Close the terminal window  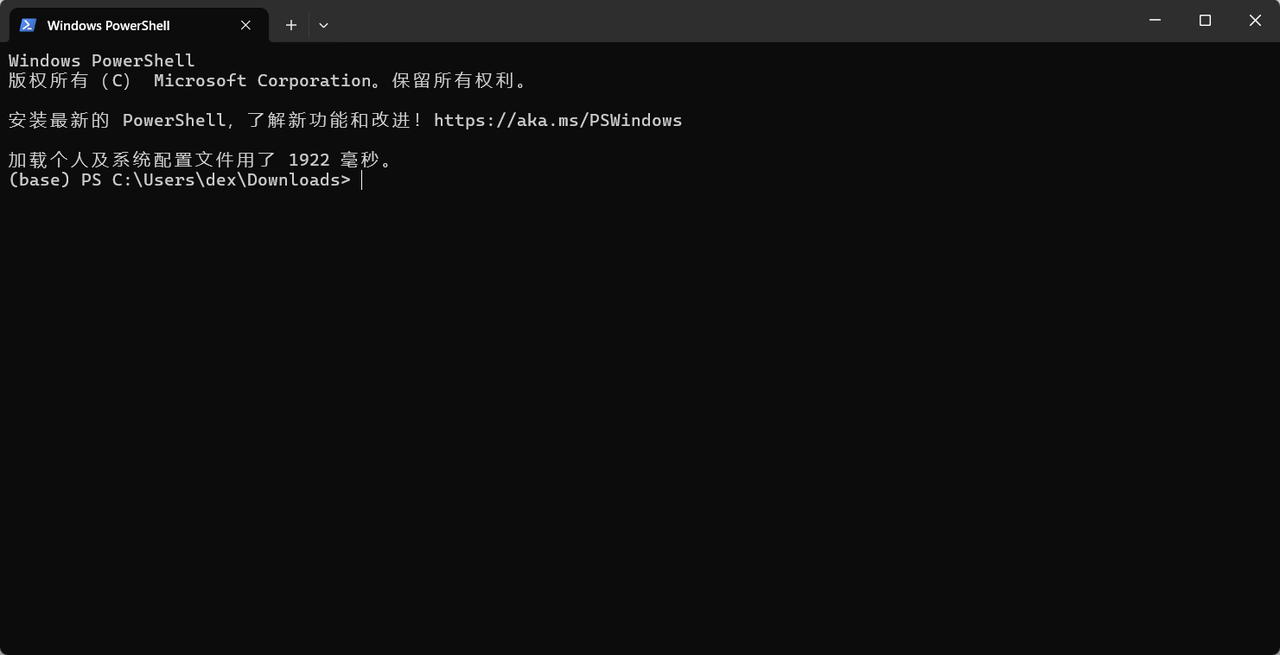pos(1255,21)
